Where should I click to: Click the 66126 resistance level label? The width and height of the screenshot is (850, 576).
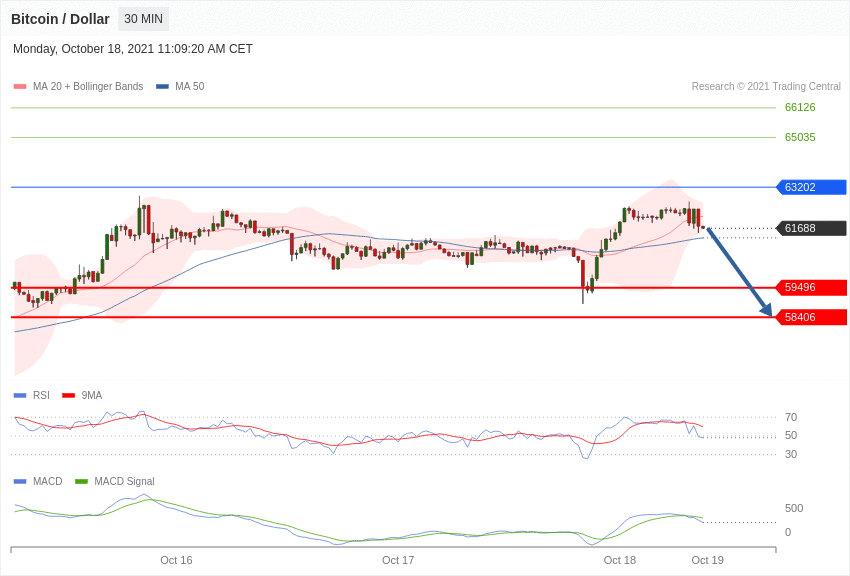pyautogui.click(x=800, y=107)
